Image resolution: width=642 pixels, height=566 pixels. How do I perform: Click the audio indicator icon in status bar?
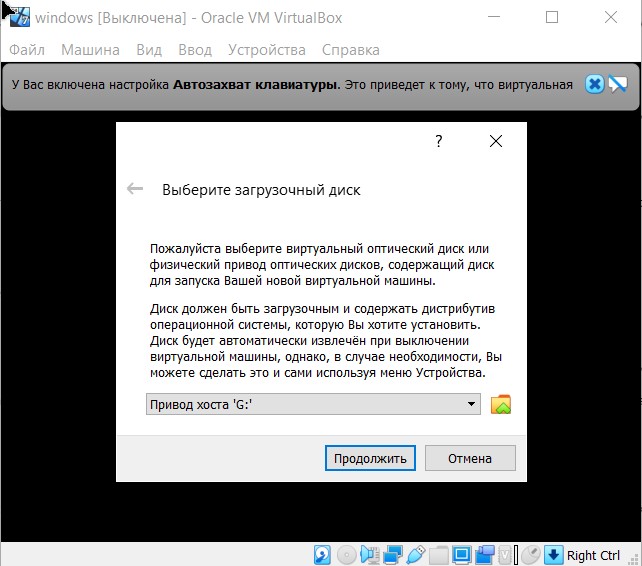(x=370, y=555)
